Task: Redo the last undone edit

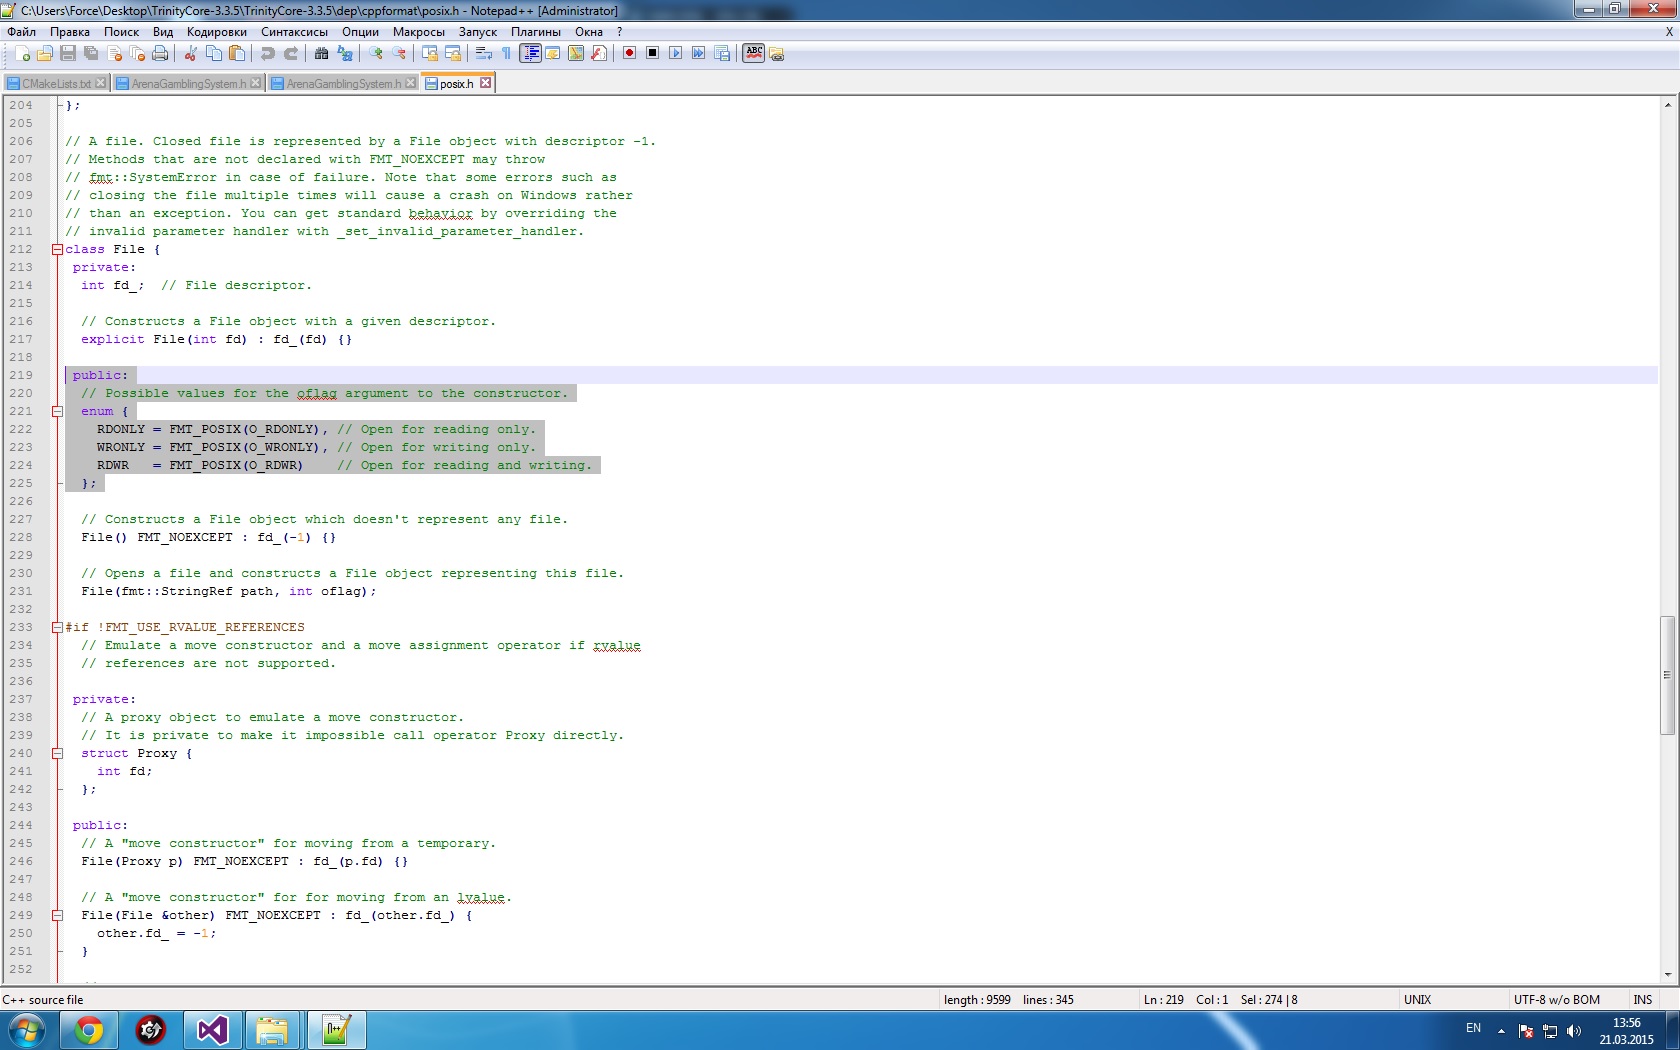Action: [x=290, y=54]
